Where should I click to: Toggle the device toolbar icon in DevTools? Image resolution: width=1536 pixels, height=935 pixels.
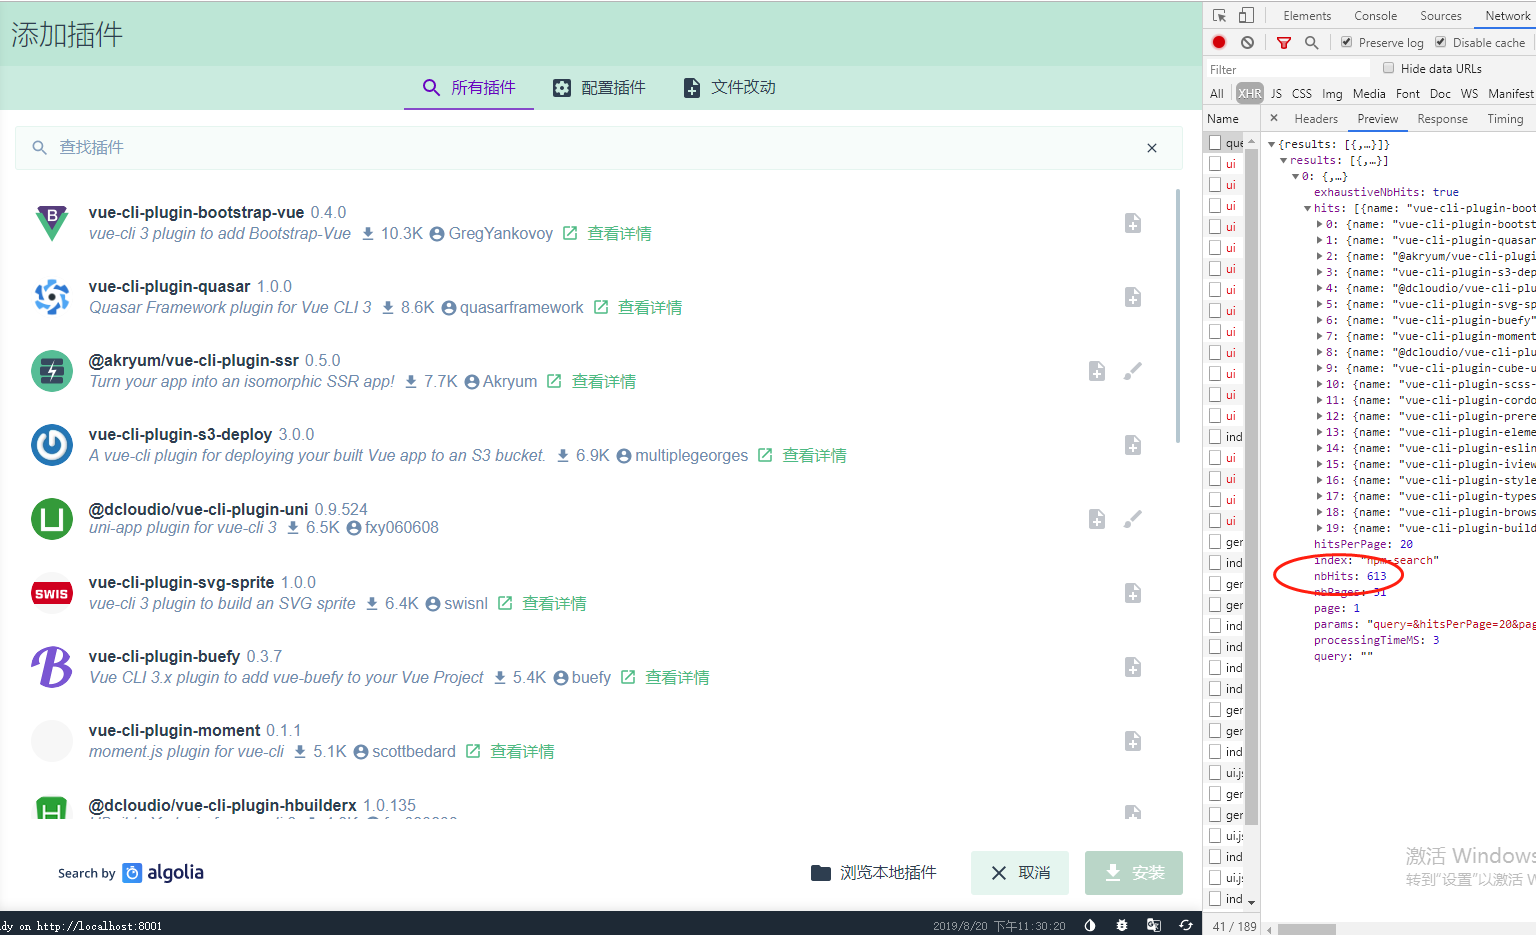1246,15
